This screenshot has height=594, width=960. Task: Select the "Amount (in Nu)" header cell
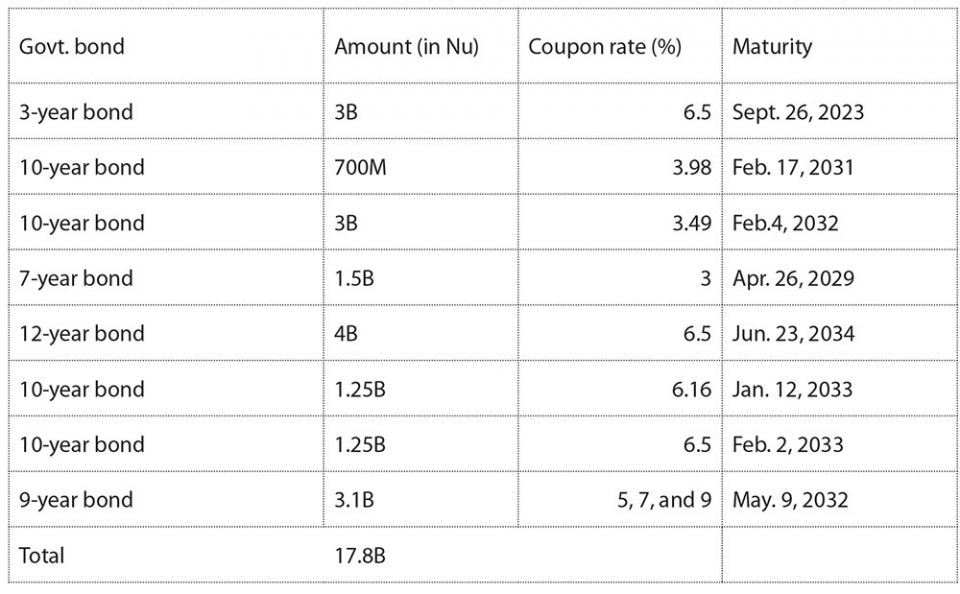(406, 47)
